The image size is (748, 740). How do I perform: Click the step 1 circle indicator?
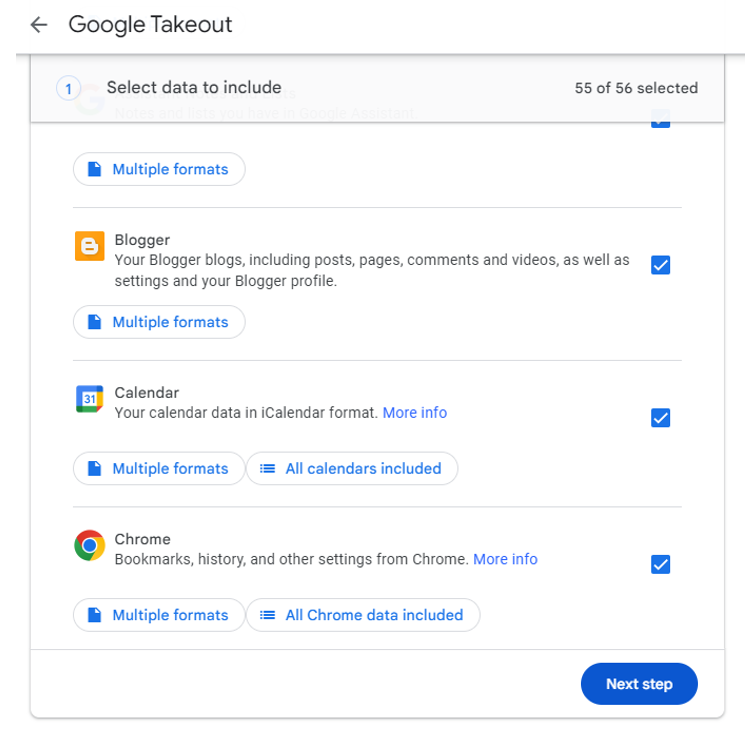click(x=68, y=88)
